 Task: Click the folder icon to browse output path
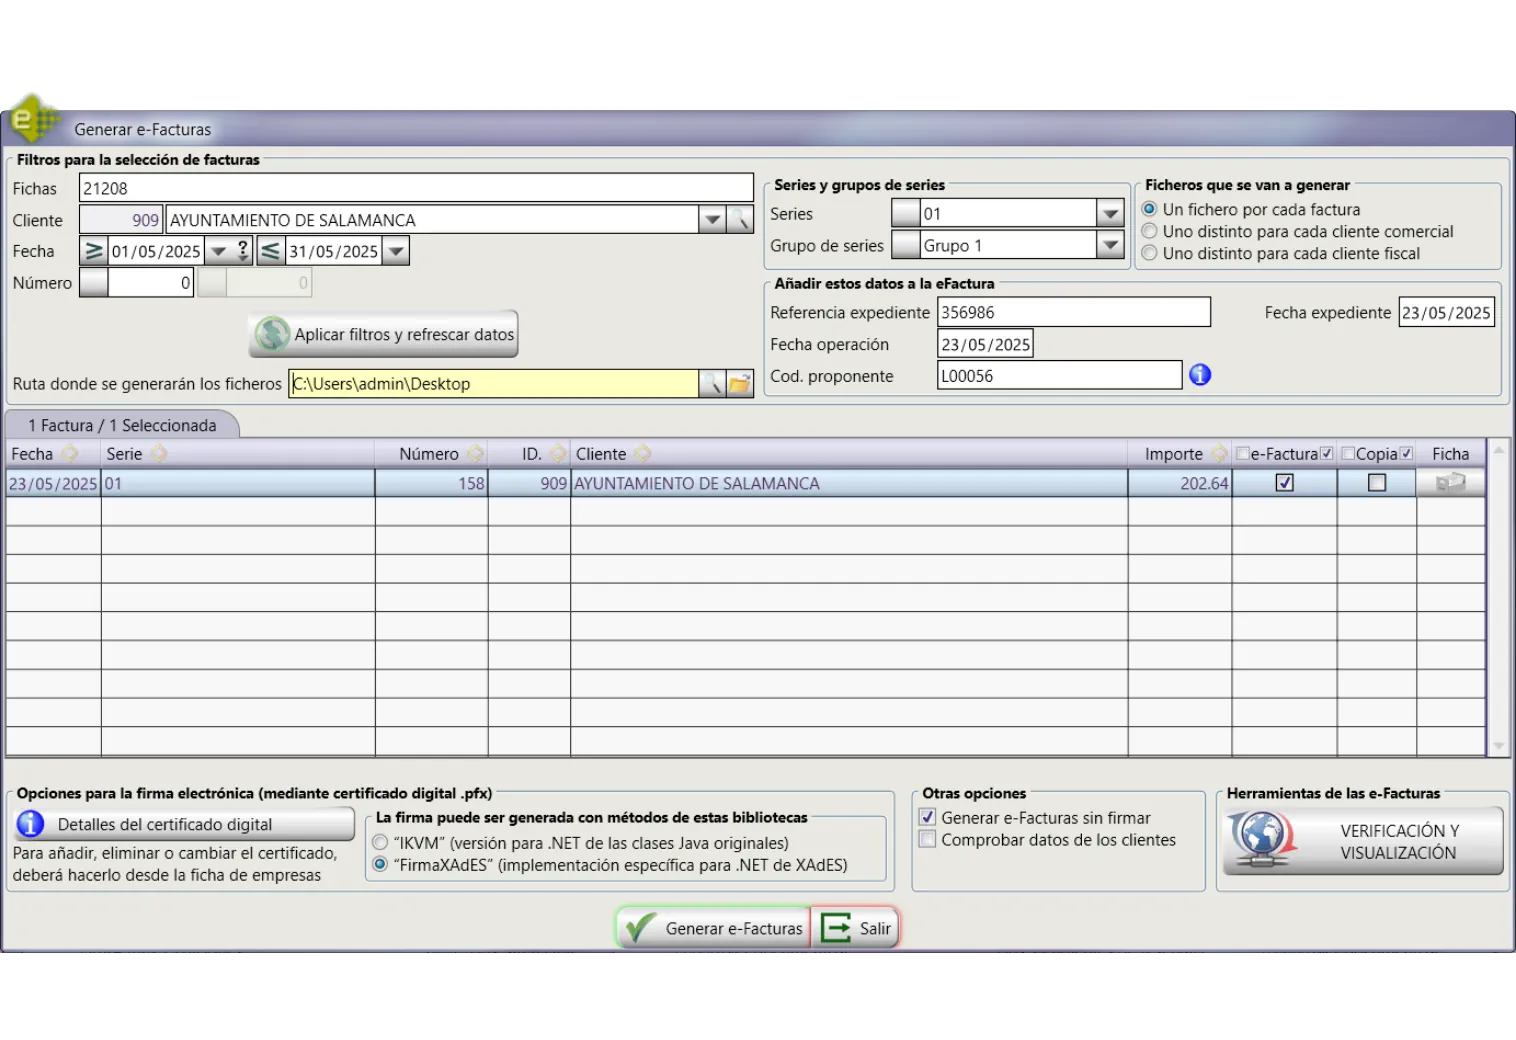click(x=740, y=384)
